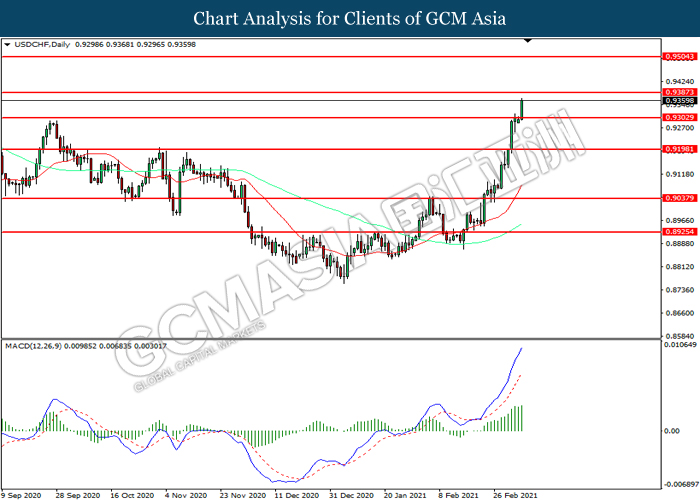Click the USDCHF,Daily symbol label

click(x=42, y=45)
